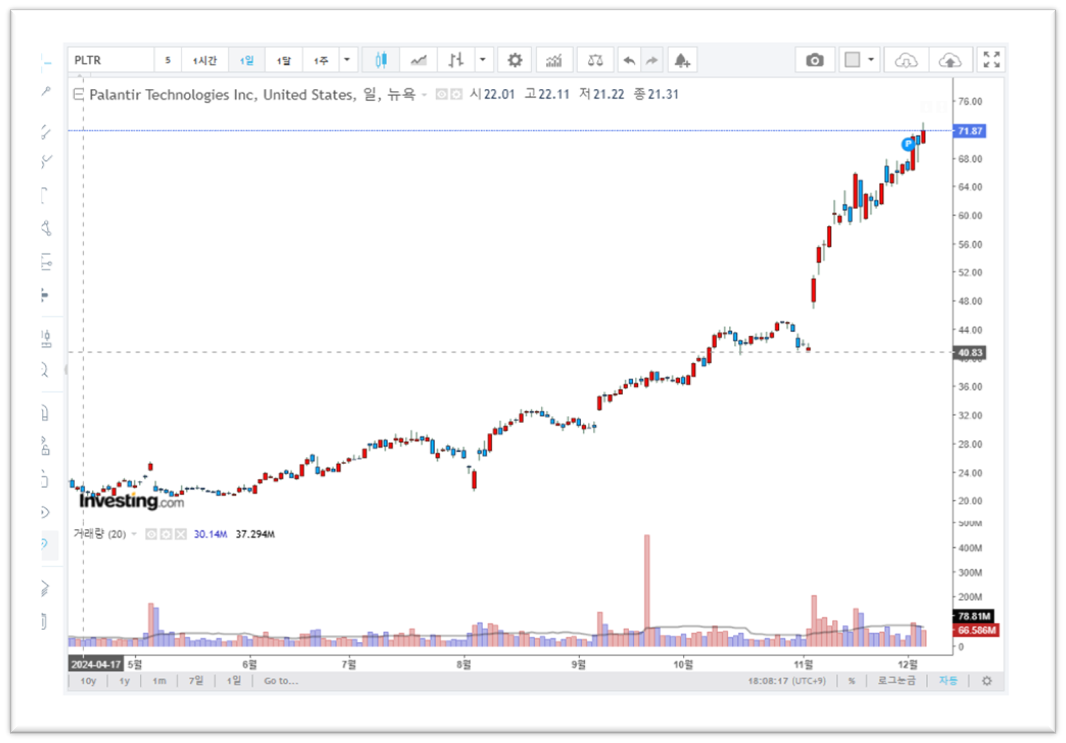Click the PLTR symbol search field
This screenshot has width=1066, height=743.
click(x=111, y=60)
